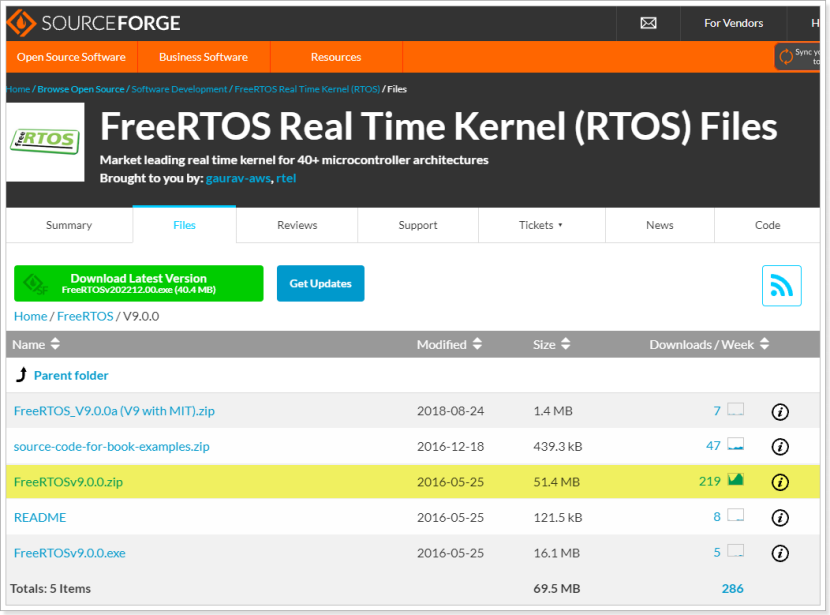This screenshot has width=830, height=615.
Task: Download FreeRTOSv9.0.0.zip
Action: point(68,482)
